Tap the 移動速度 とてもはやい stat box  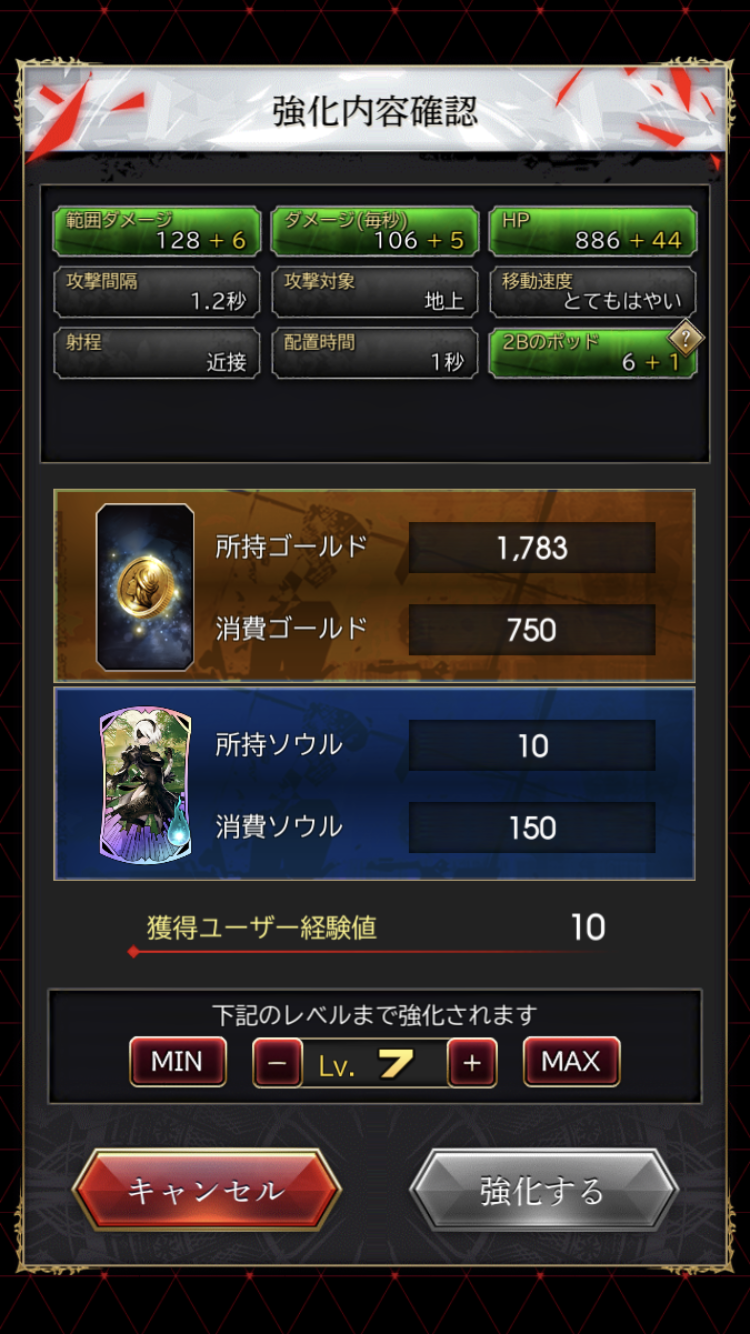pyautogui.click(x=593, y=292)
